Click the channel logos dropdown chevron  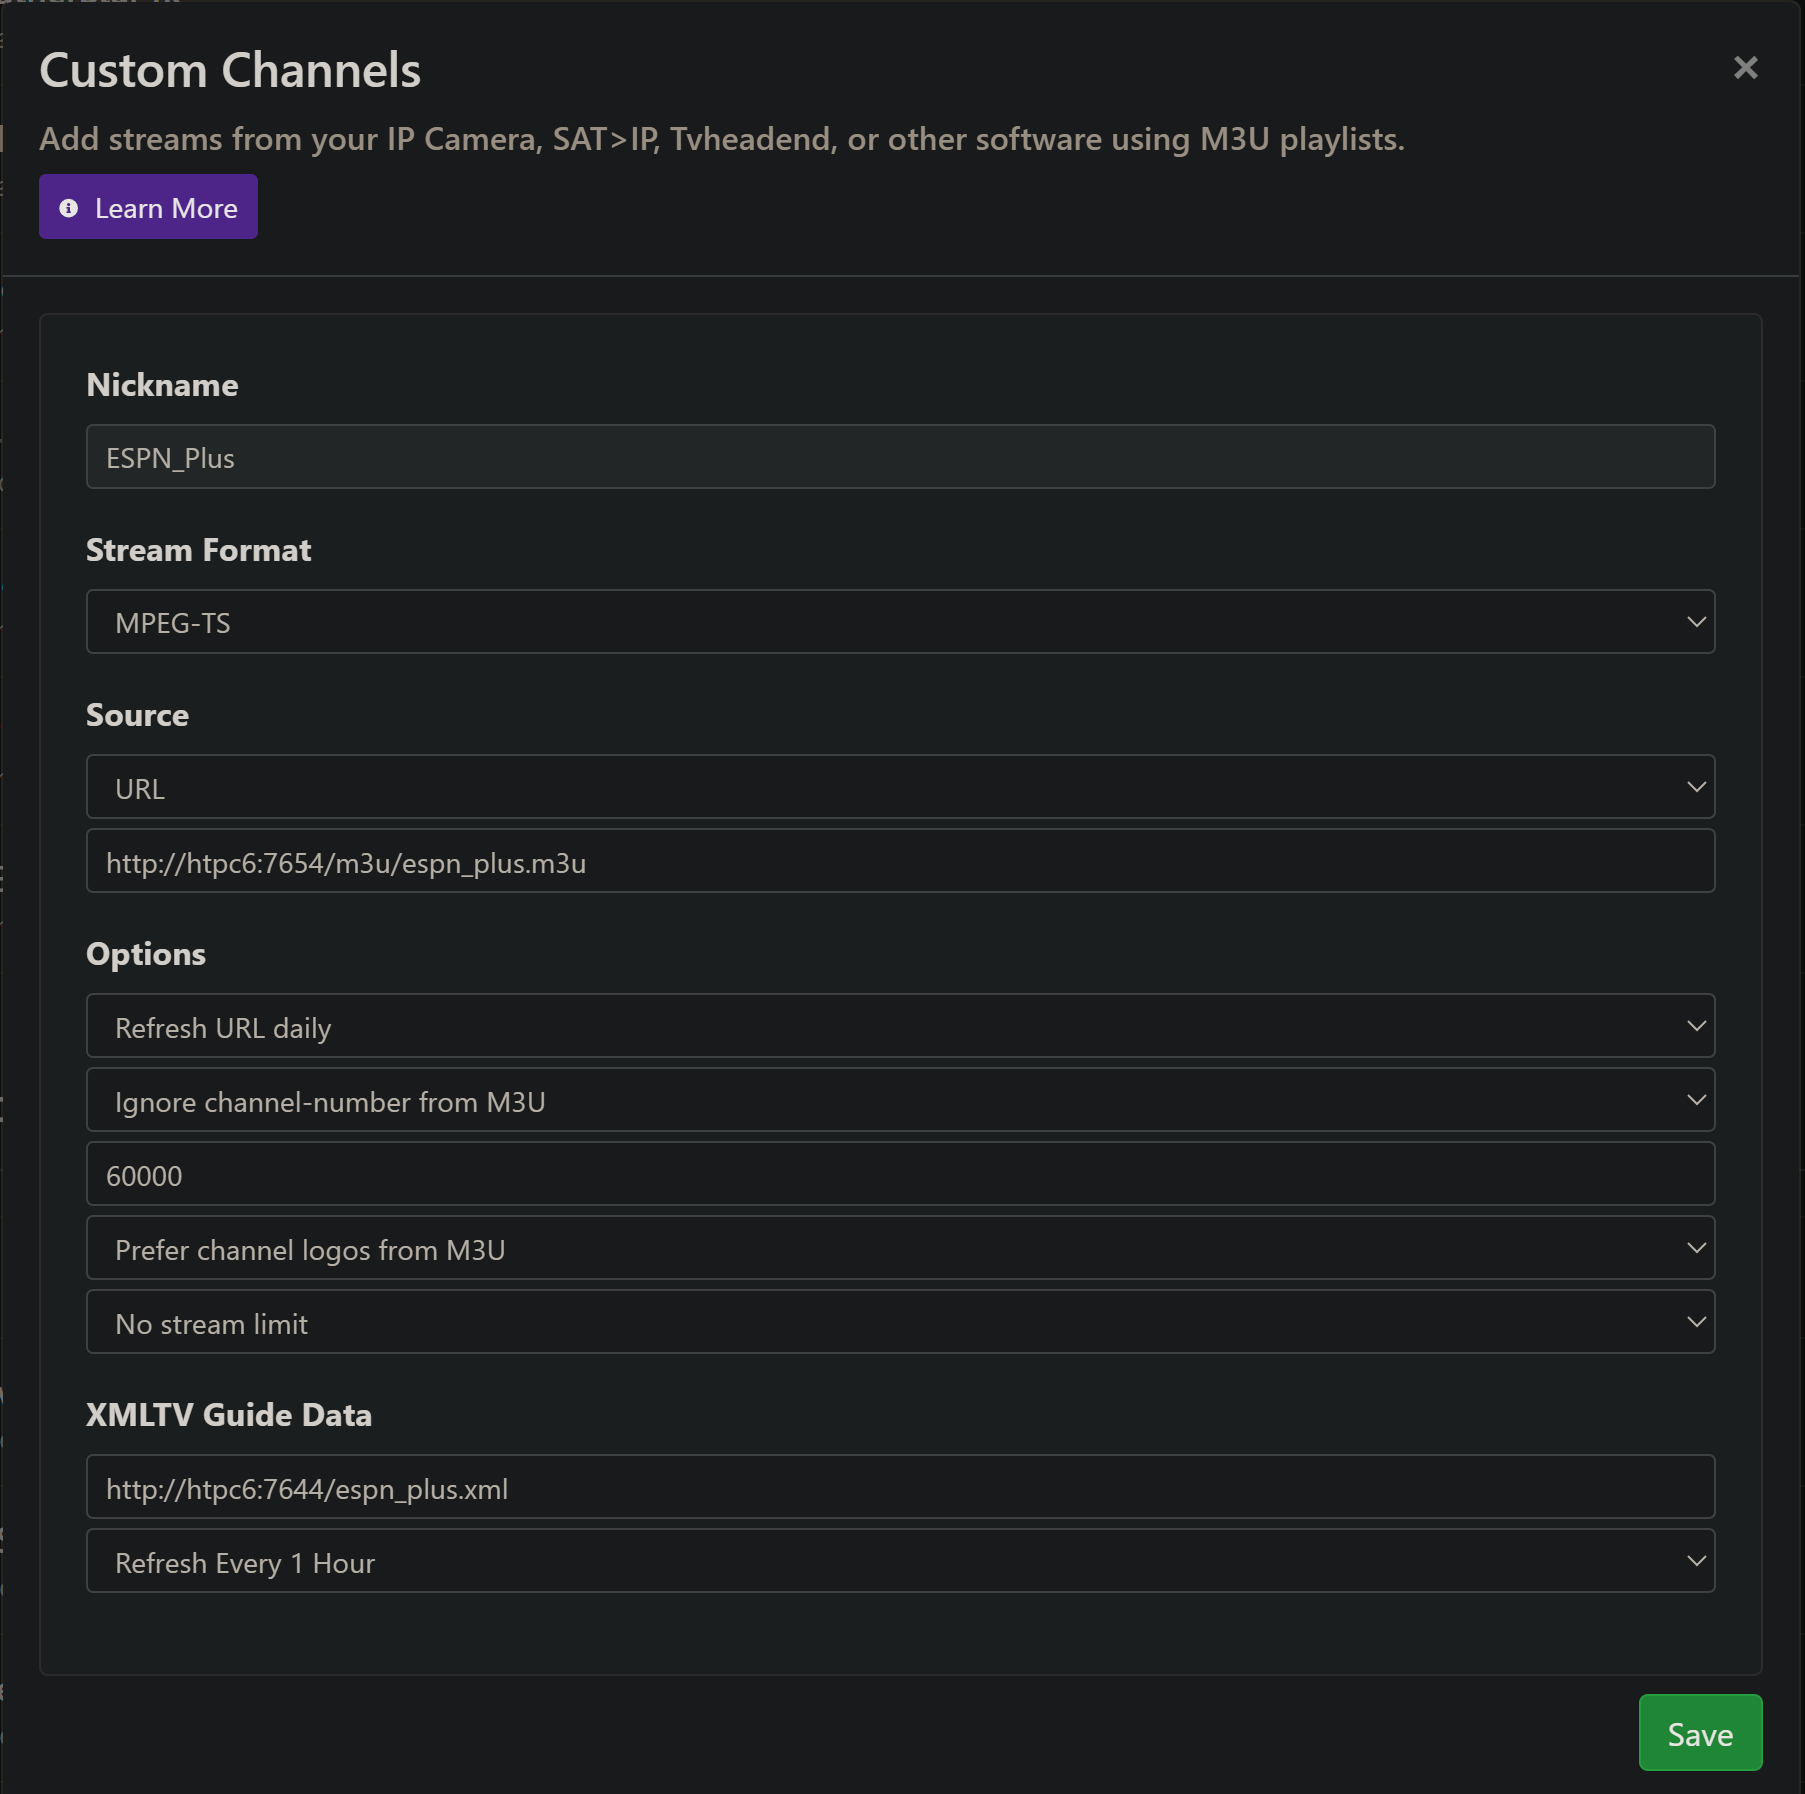pos(1696,1248)
